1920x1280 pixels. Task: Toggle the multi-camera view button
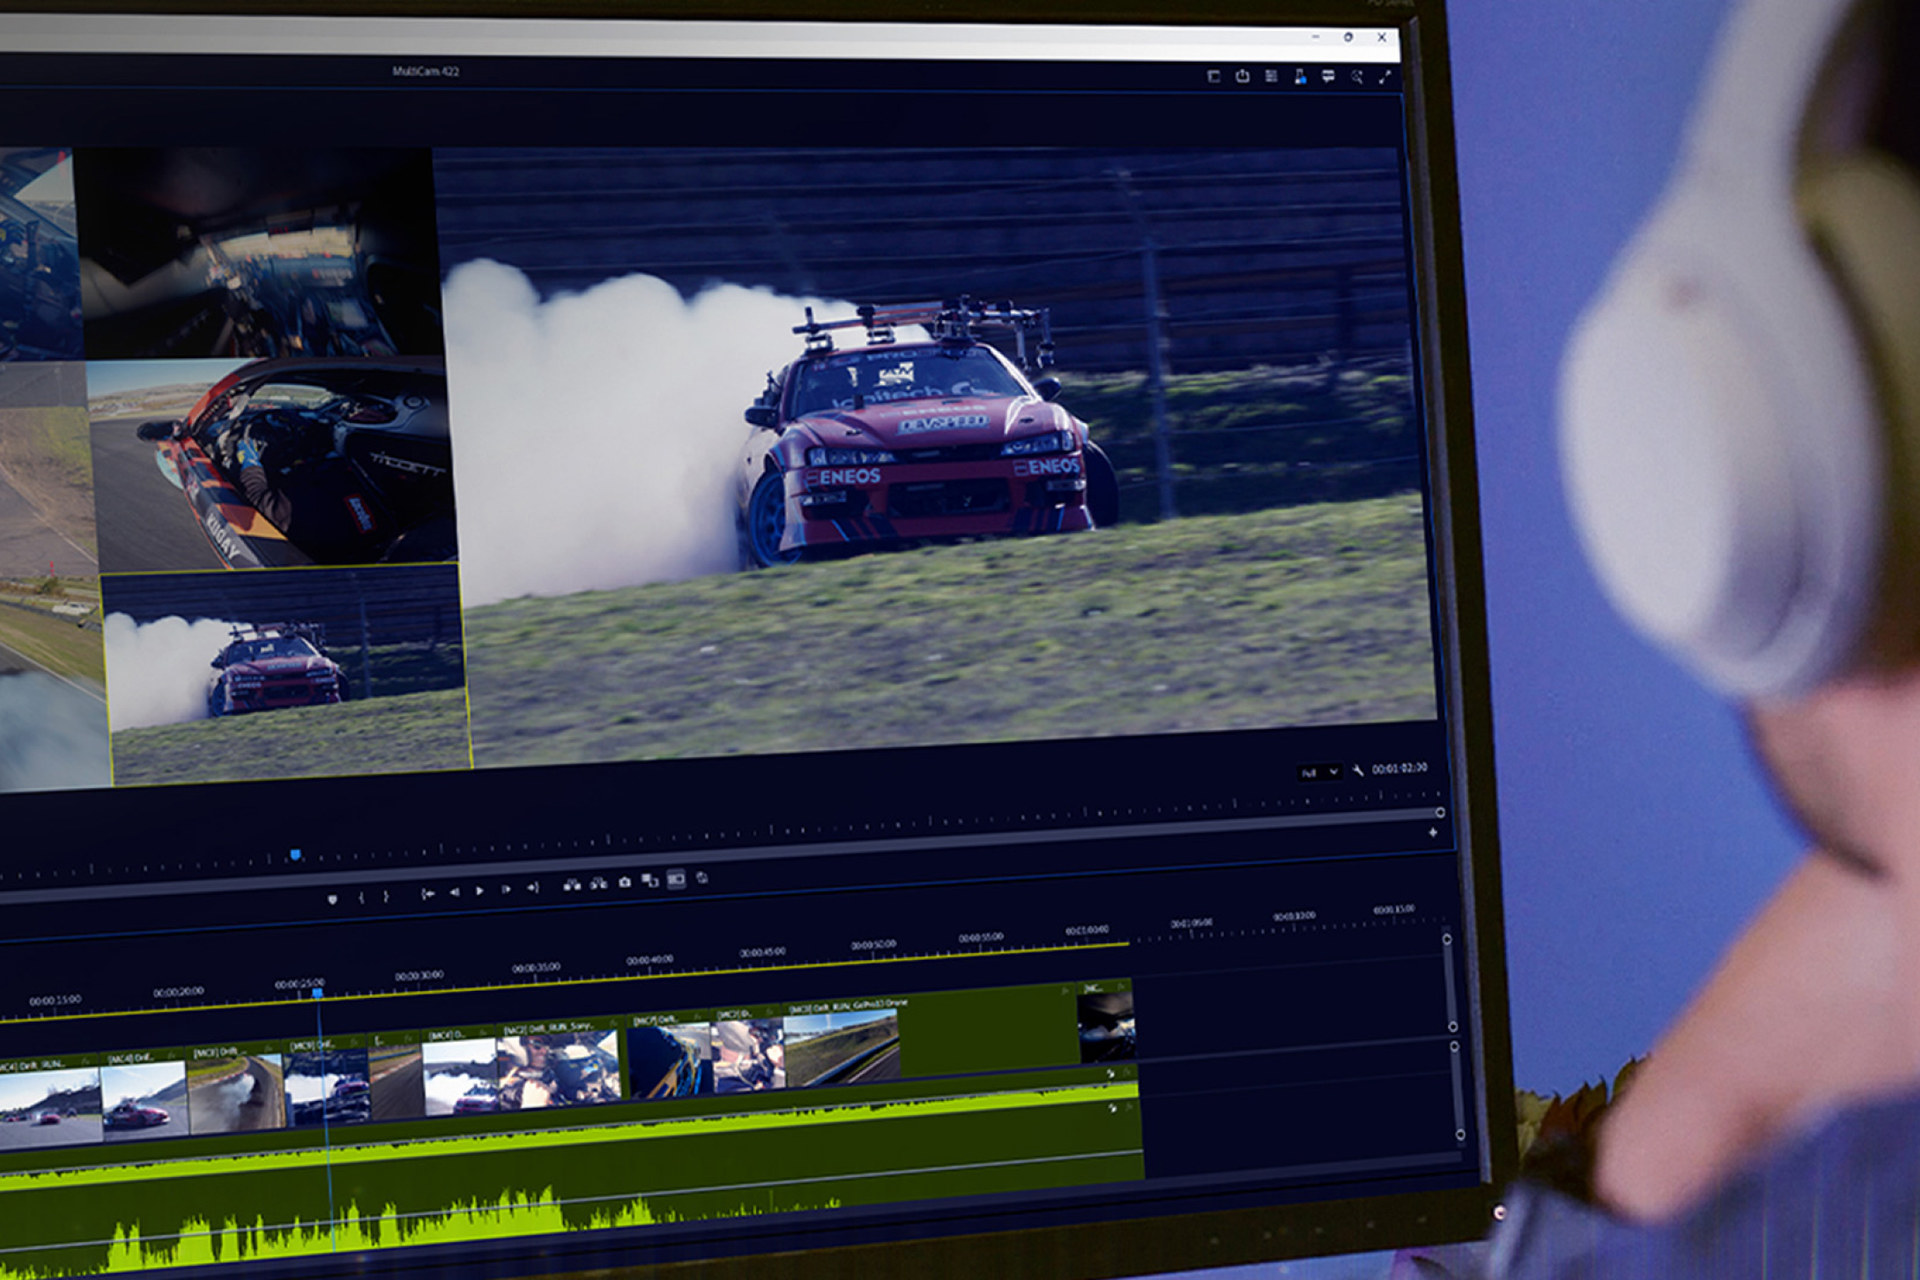(676, 879)
